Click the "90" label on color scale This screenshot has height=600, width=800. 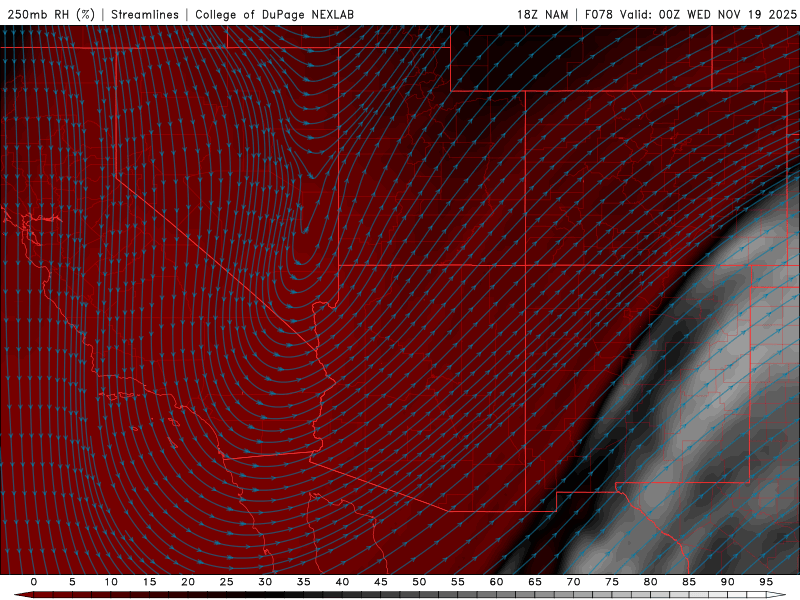point(728,582)
